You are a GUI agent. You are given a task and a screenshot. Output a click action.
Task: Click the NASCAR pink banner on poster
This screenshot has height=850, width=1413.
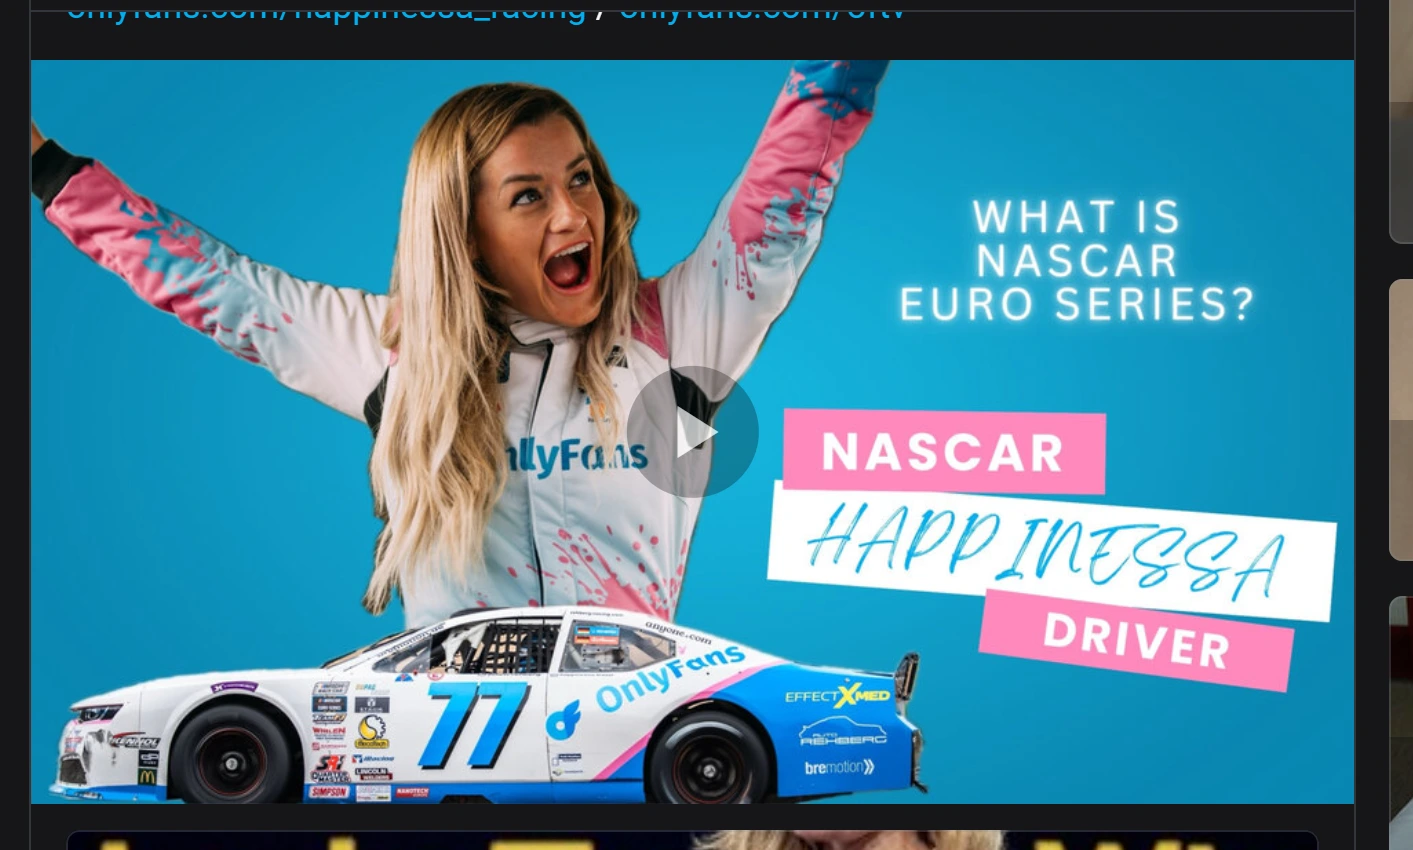point(944,451)
